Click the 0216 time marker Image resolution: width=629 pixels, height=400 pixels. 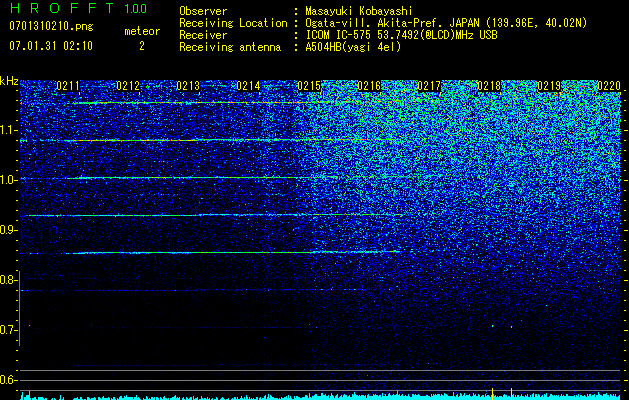[x=369, y=86]
